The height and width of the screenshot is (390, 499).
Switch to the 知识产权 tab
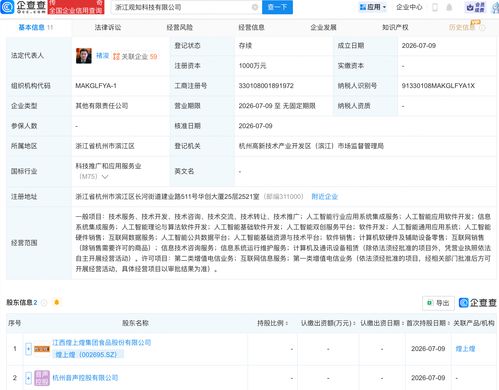395,27
